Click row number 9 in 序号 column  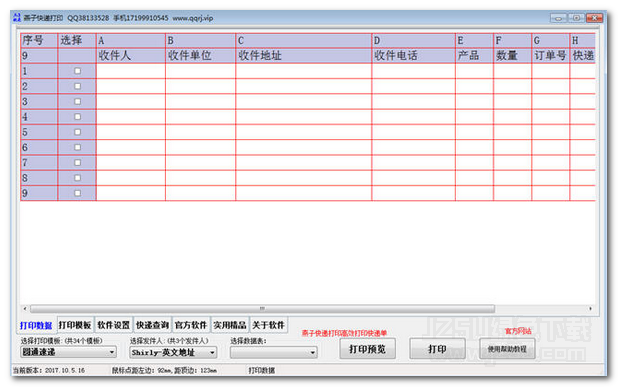(x=39, y=194)
